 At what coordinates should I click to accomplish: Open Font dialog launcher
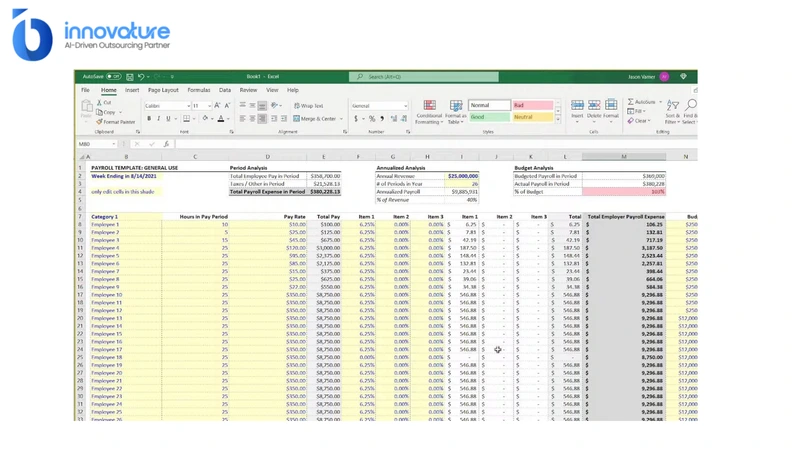[232, 132]
